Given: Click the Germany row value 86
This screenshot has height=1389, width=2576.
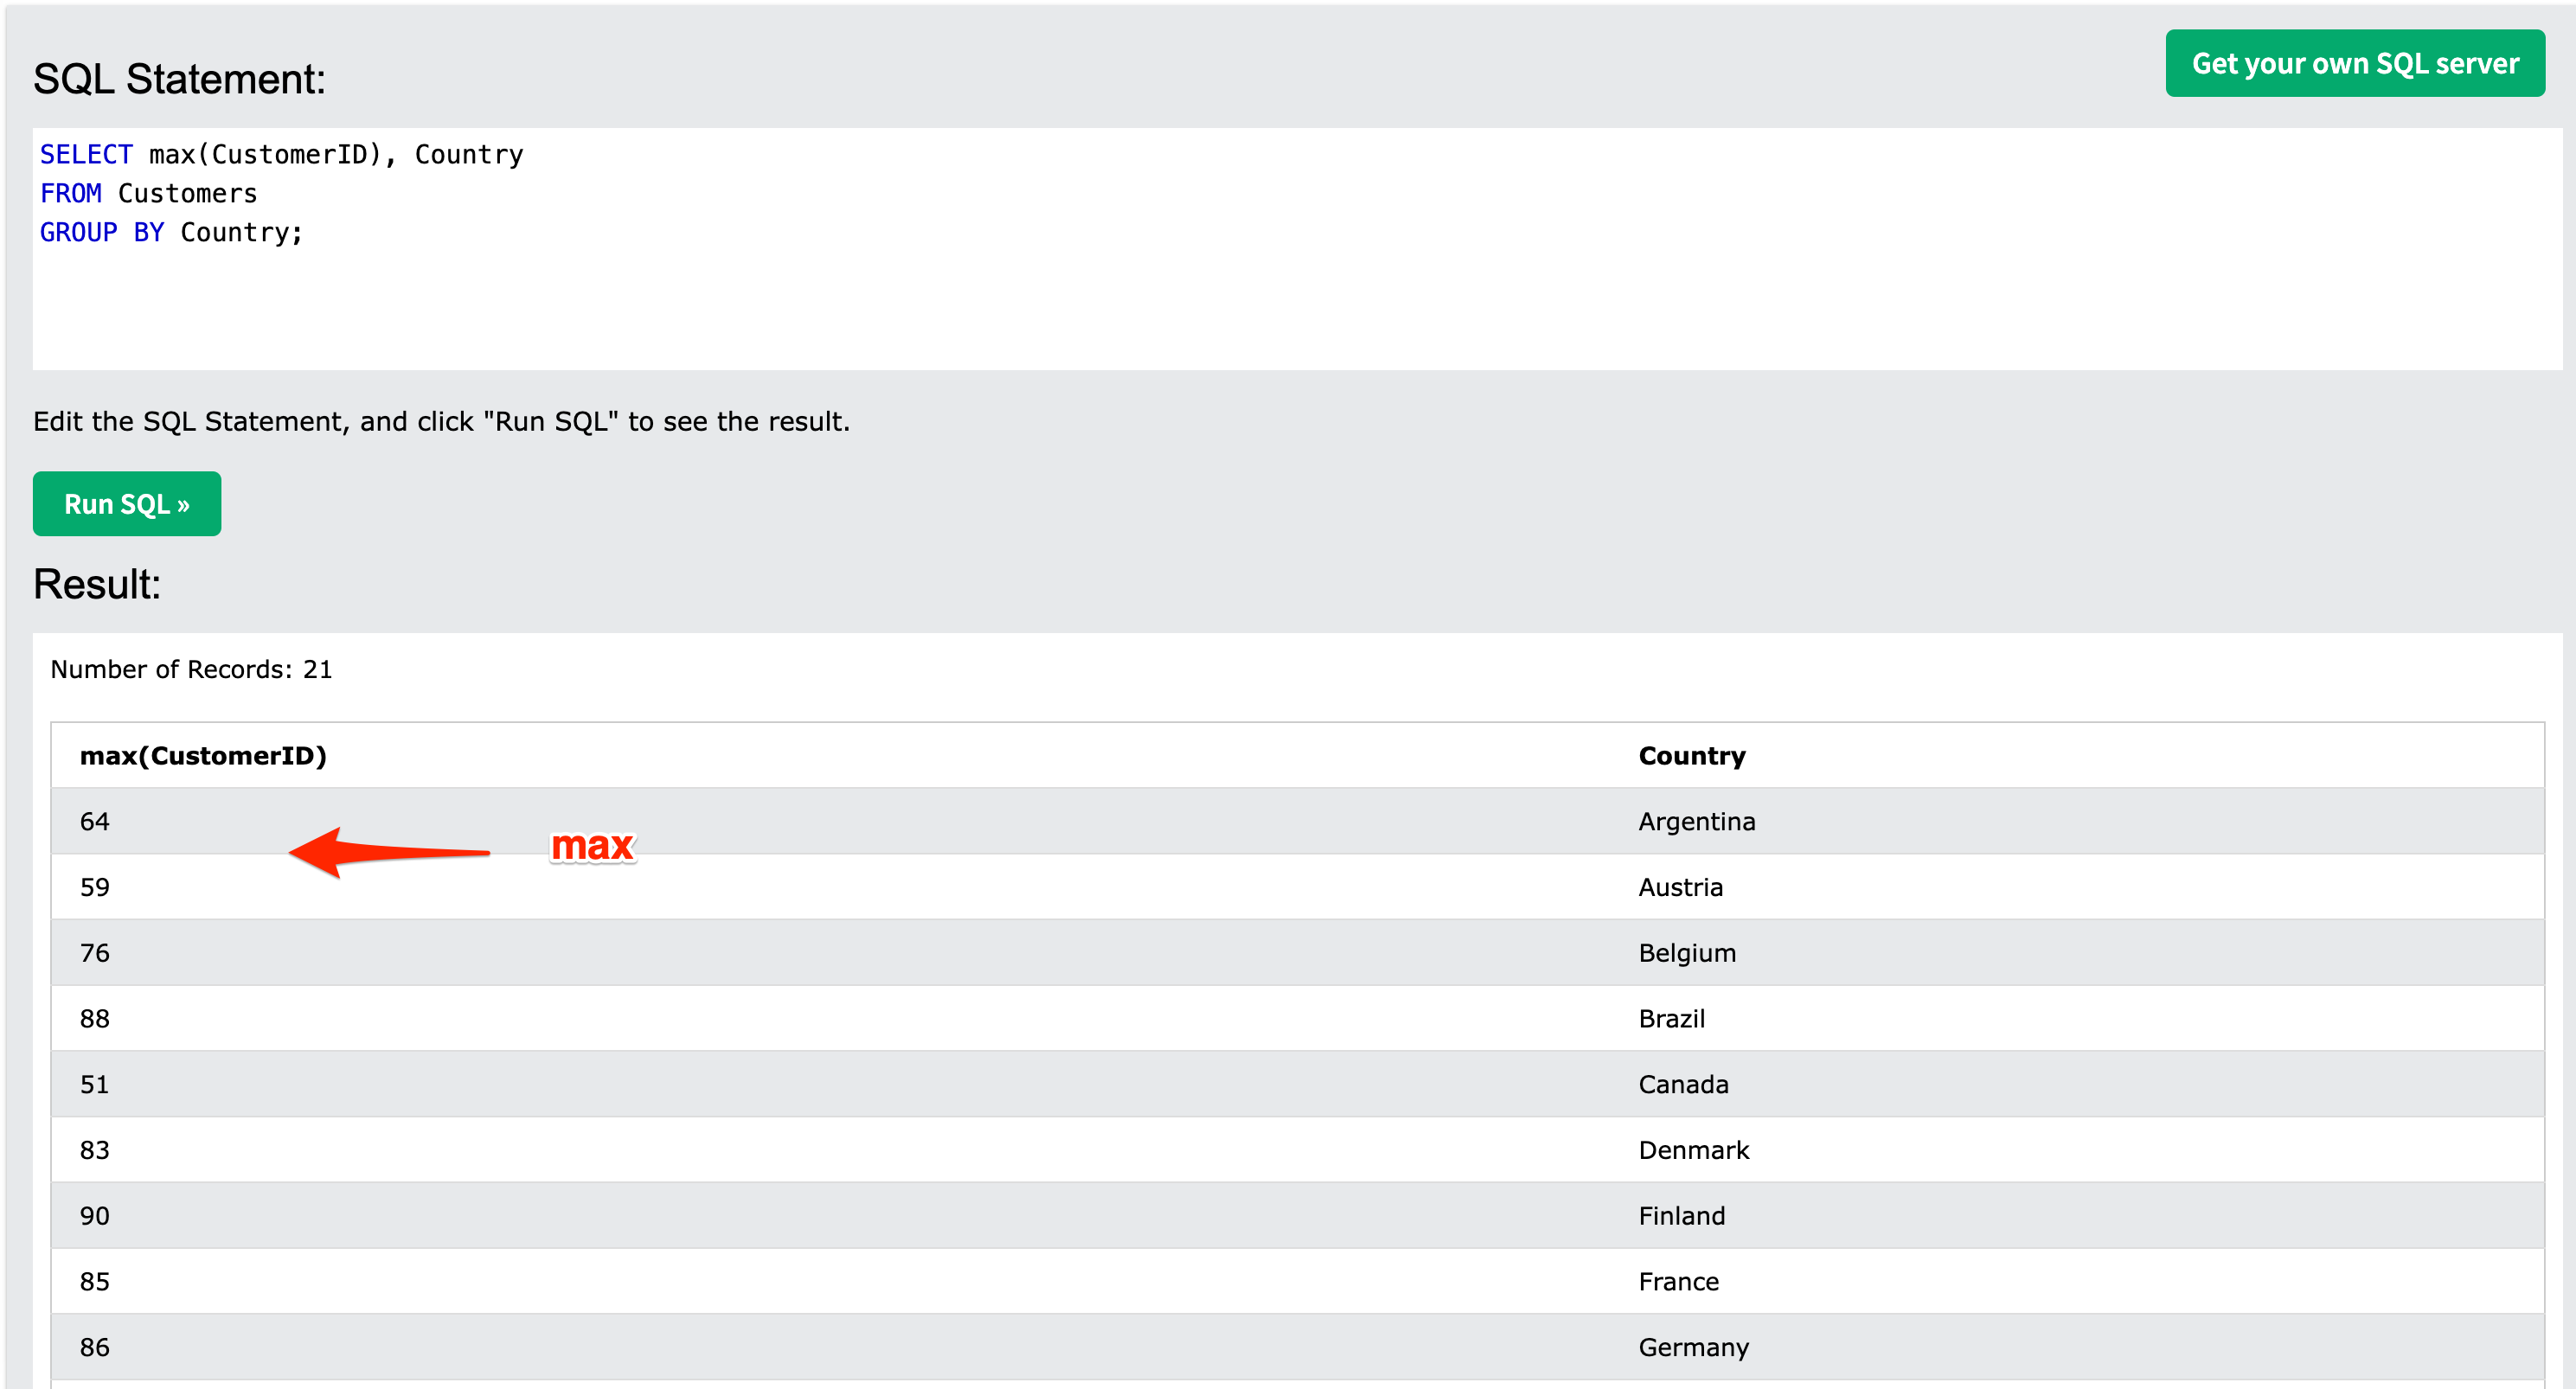Looking at the screenshot, I should (x=95, y=1347).
